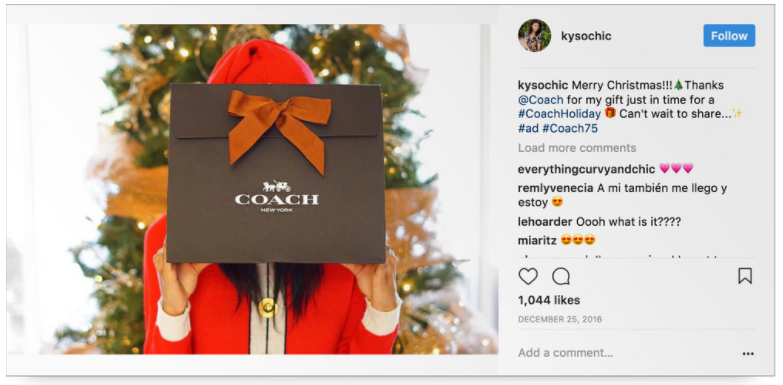Save post with the bookmark icon

745,276
